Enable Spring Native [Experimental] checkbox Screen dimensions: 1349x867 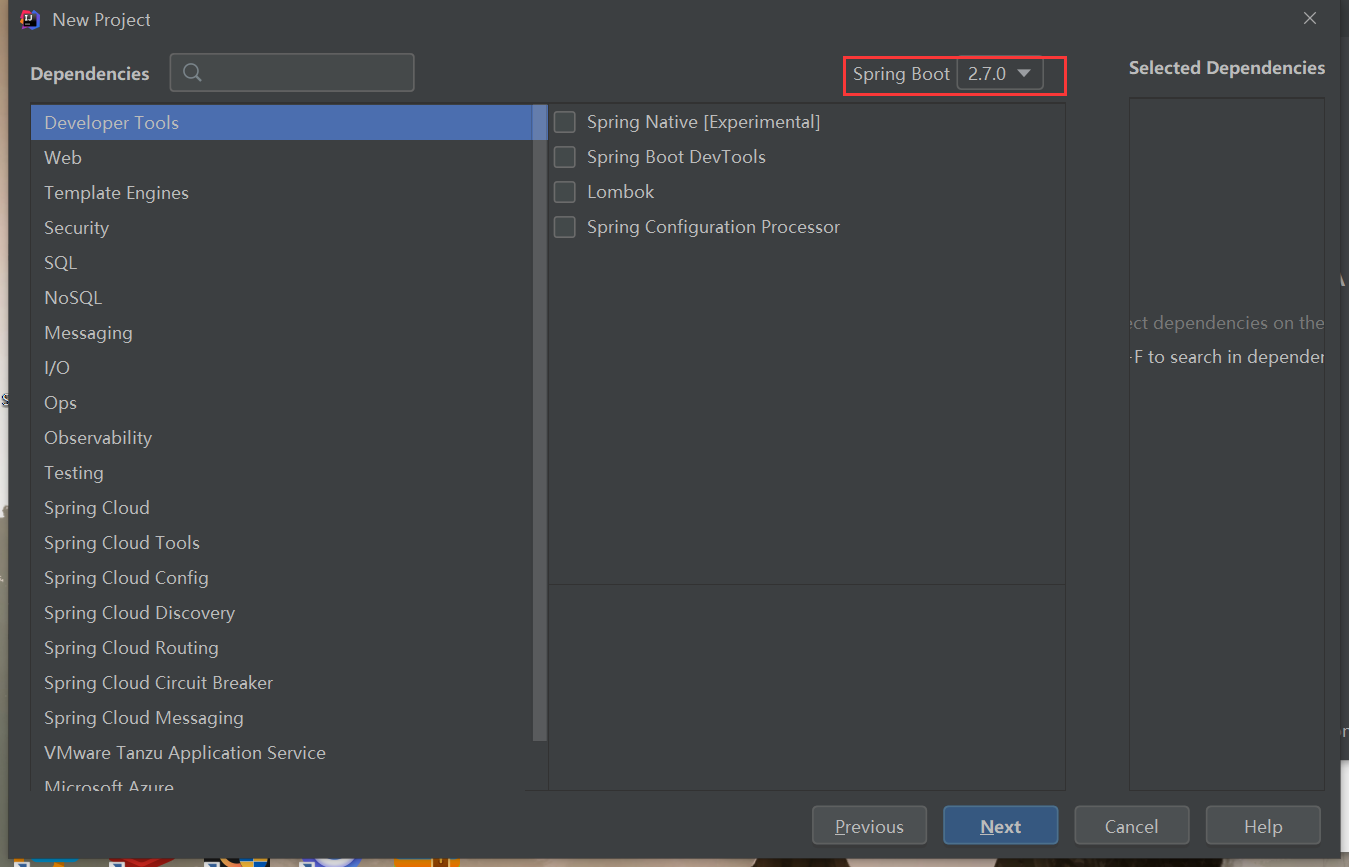click(x=565, y=122)
